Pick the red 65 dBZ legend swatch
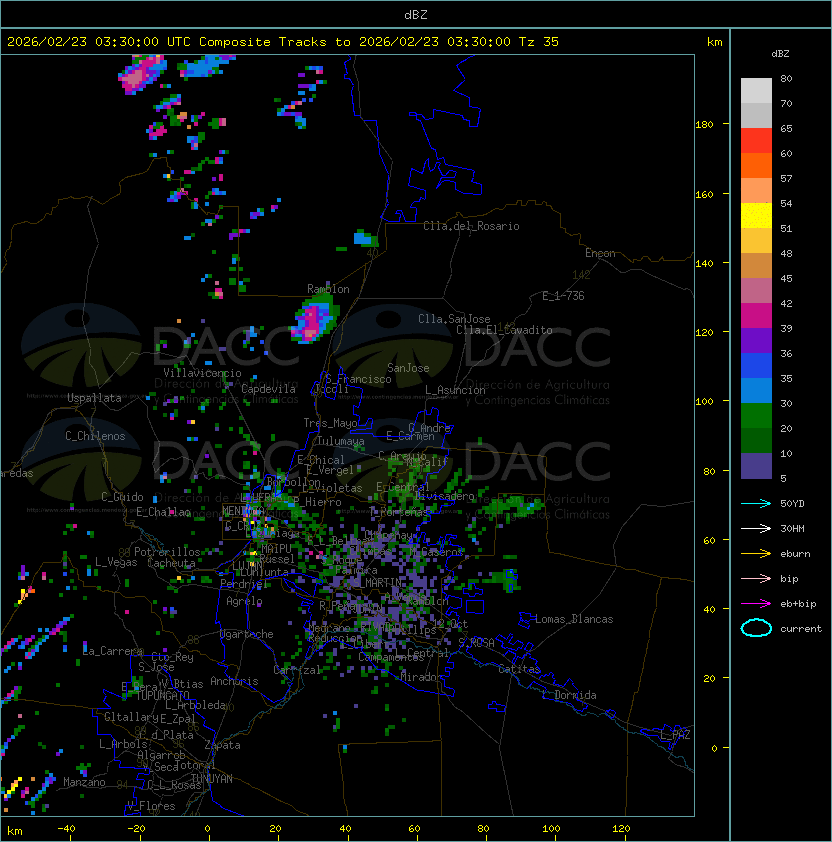The image size is (832, 842). (756, 140)
